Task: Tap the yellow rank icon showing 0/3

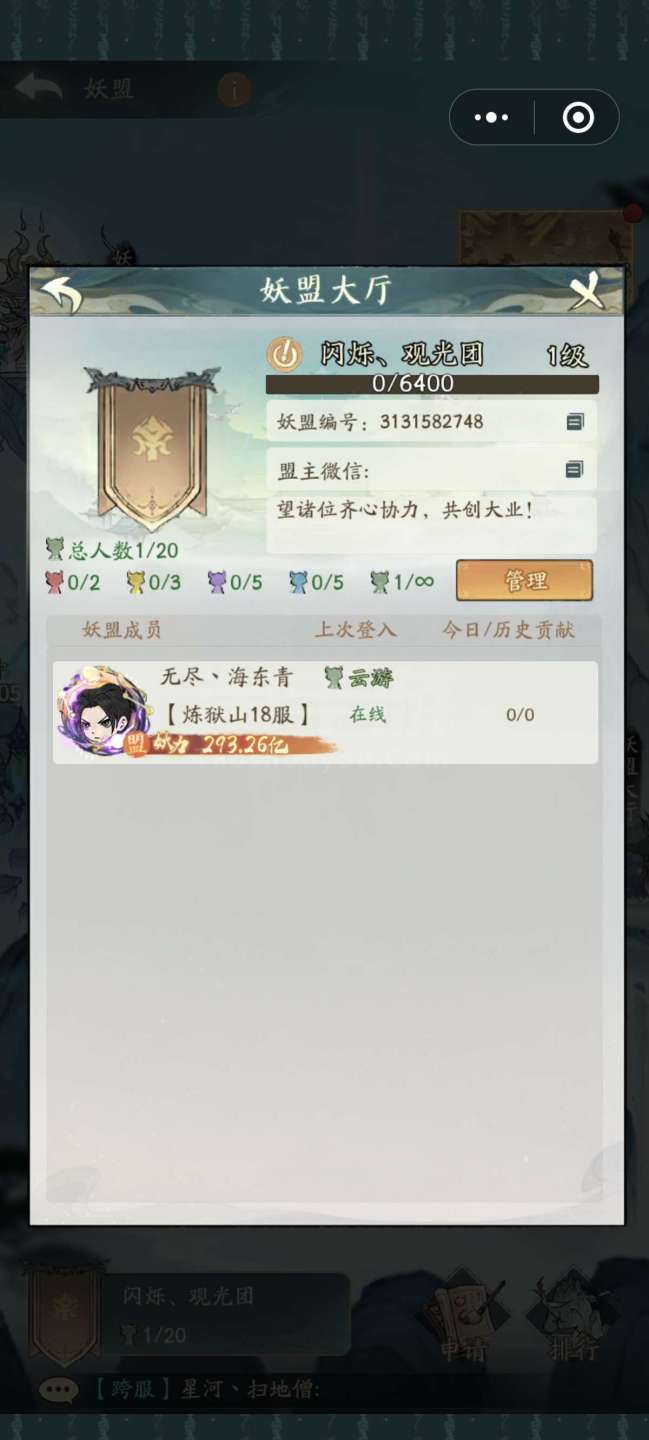Action: click(x=135, y=582)
